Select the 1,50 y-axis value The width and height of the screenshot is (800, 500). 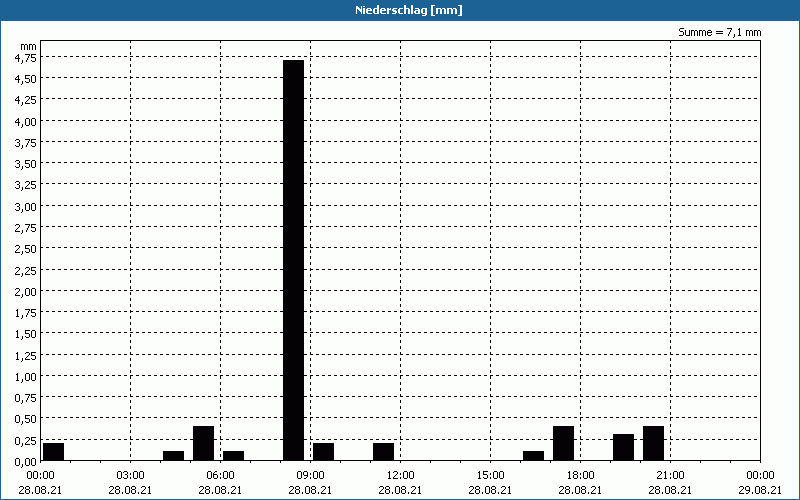(x=26, y=334)
